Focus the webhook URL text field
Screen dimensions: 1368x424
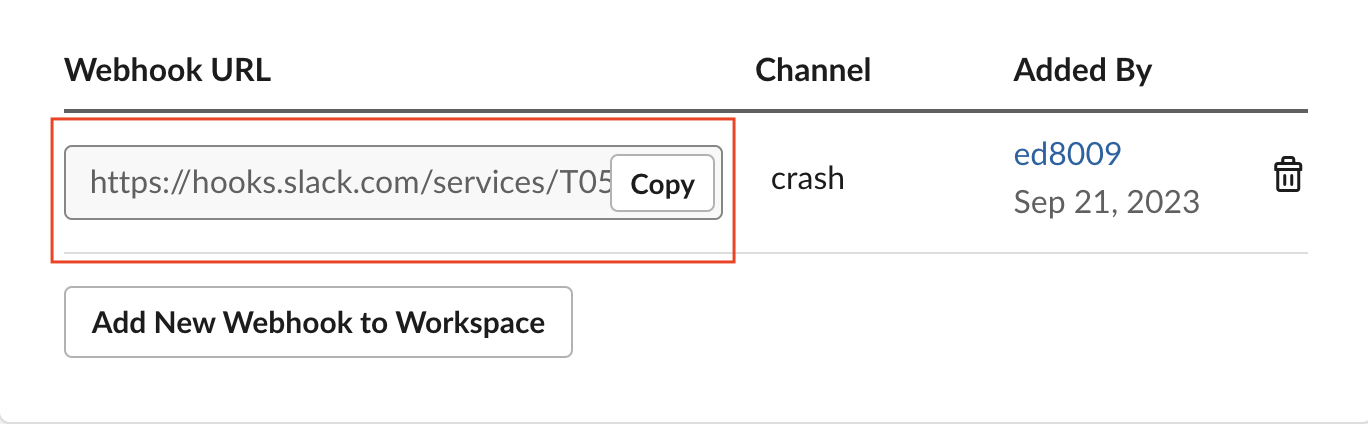(x=340, y=183)
